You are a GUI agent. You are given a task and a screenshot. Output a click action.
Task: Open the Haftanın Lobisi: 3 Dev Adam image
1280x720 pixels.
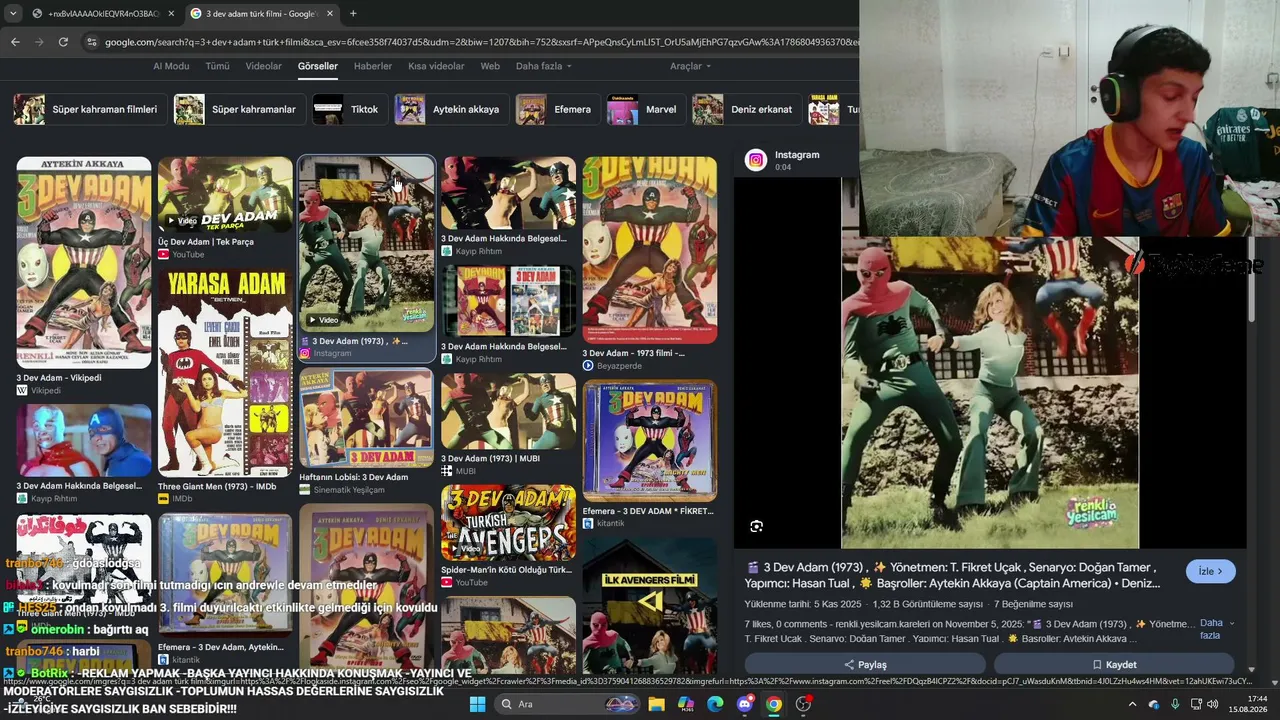[x=366, y=418]
